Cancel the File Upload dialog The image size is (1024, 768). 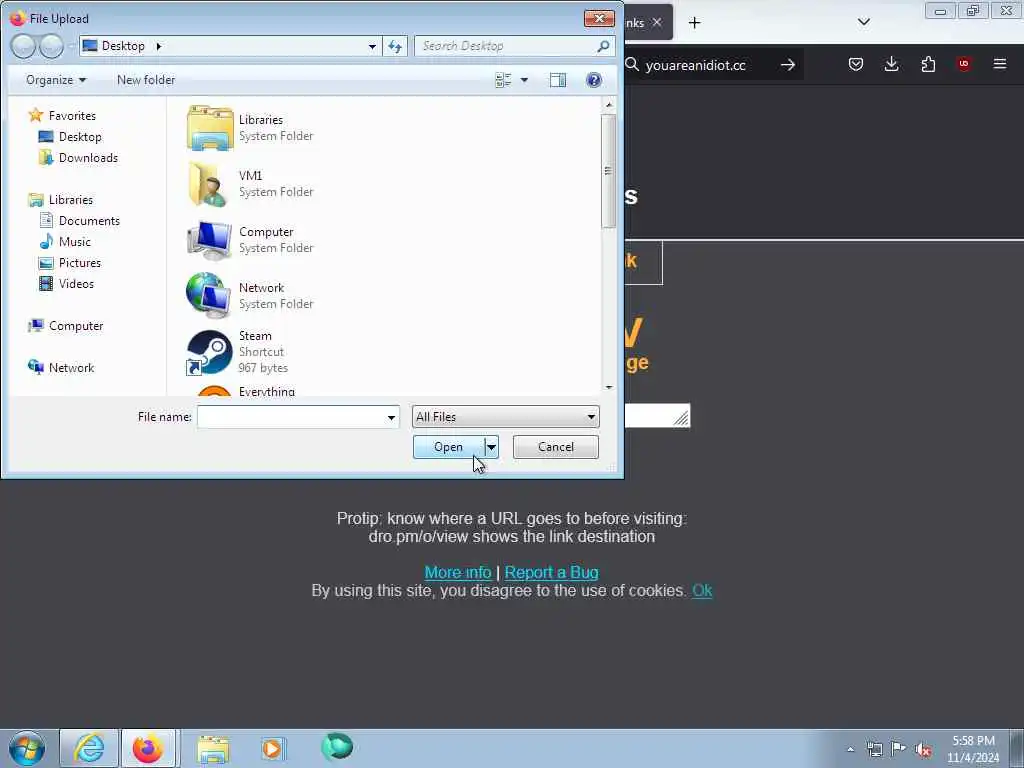556,447
